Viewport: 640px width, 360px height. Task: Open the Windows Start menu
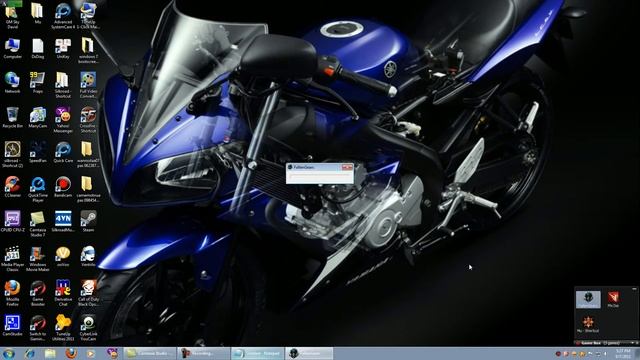coord(9,353)
